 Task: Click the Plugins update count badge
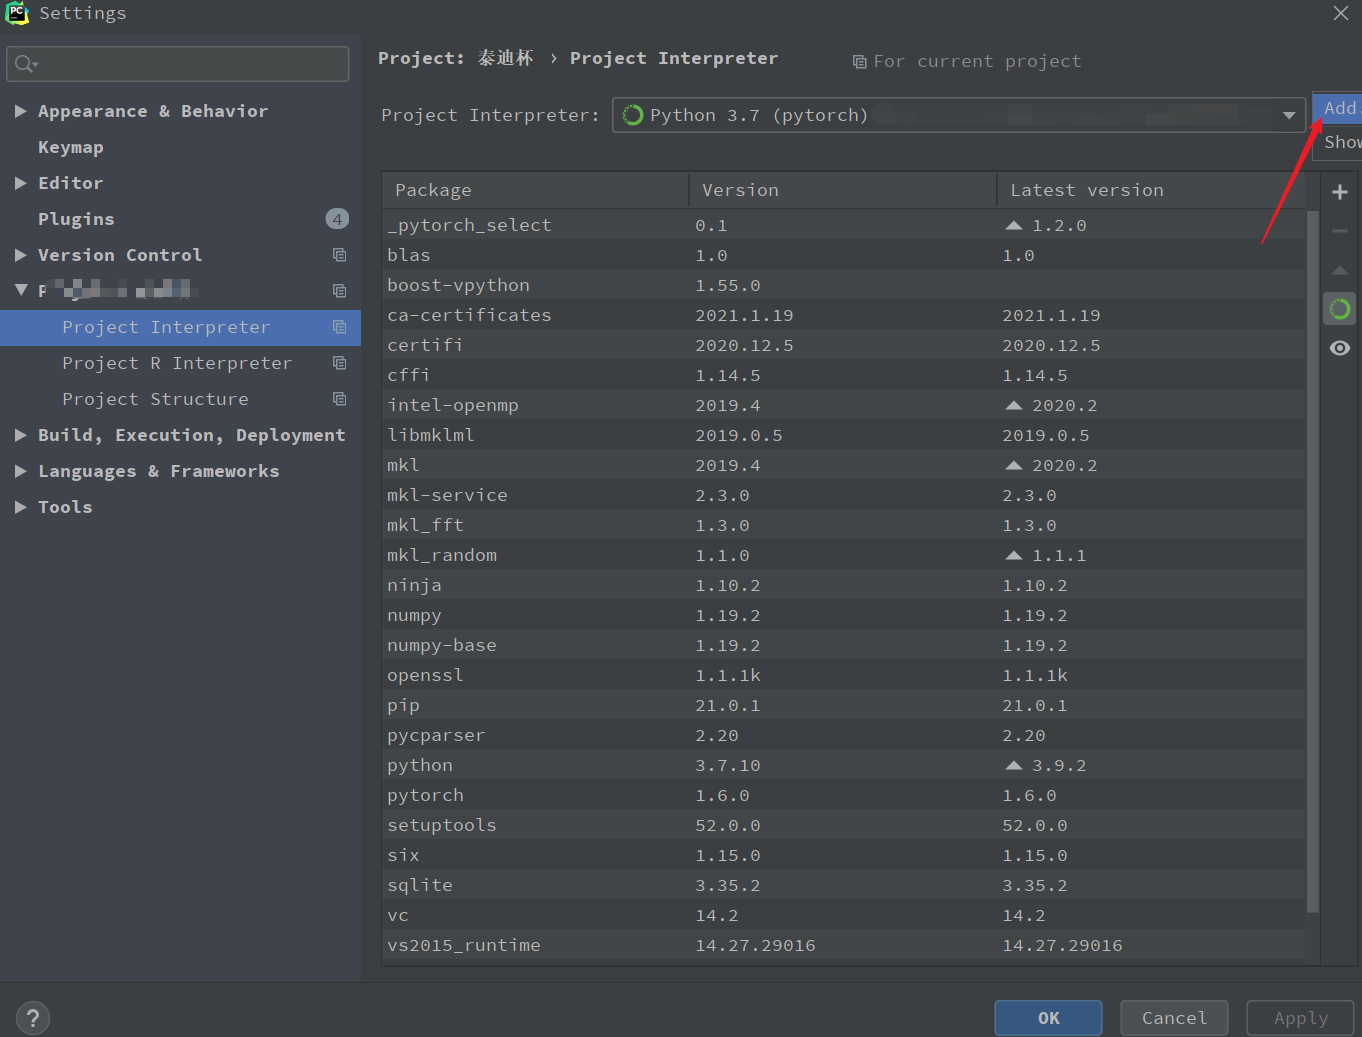pos(337,219)
